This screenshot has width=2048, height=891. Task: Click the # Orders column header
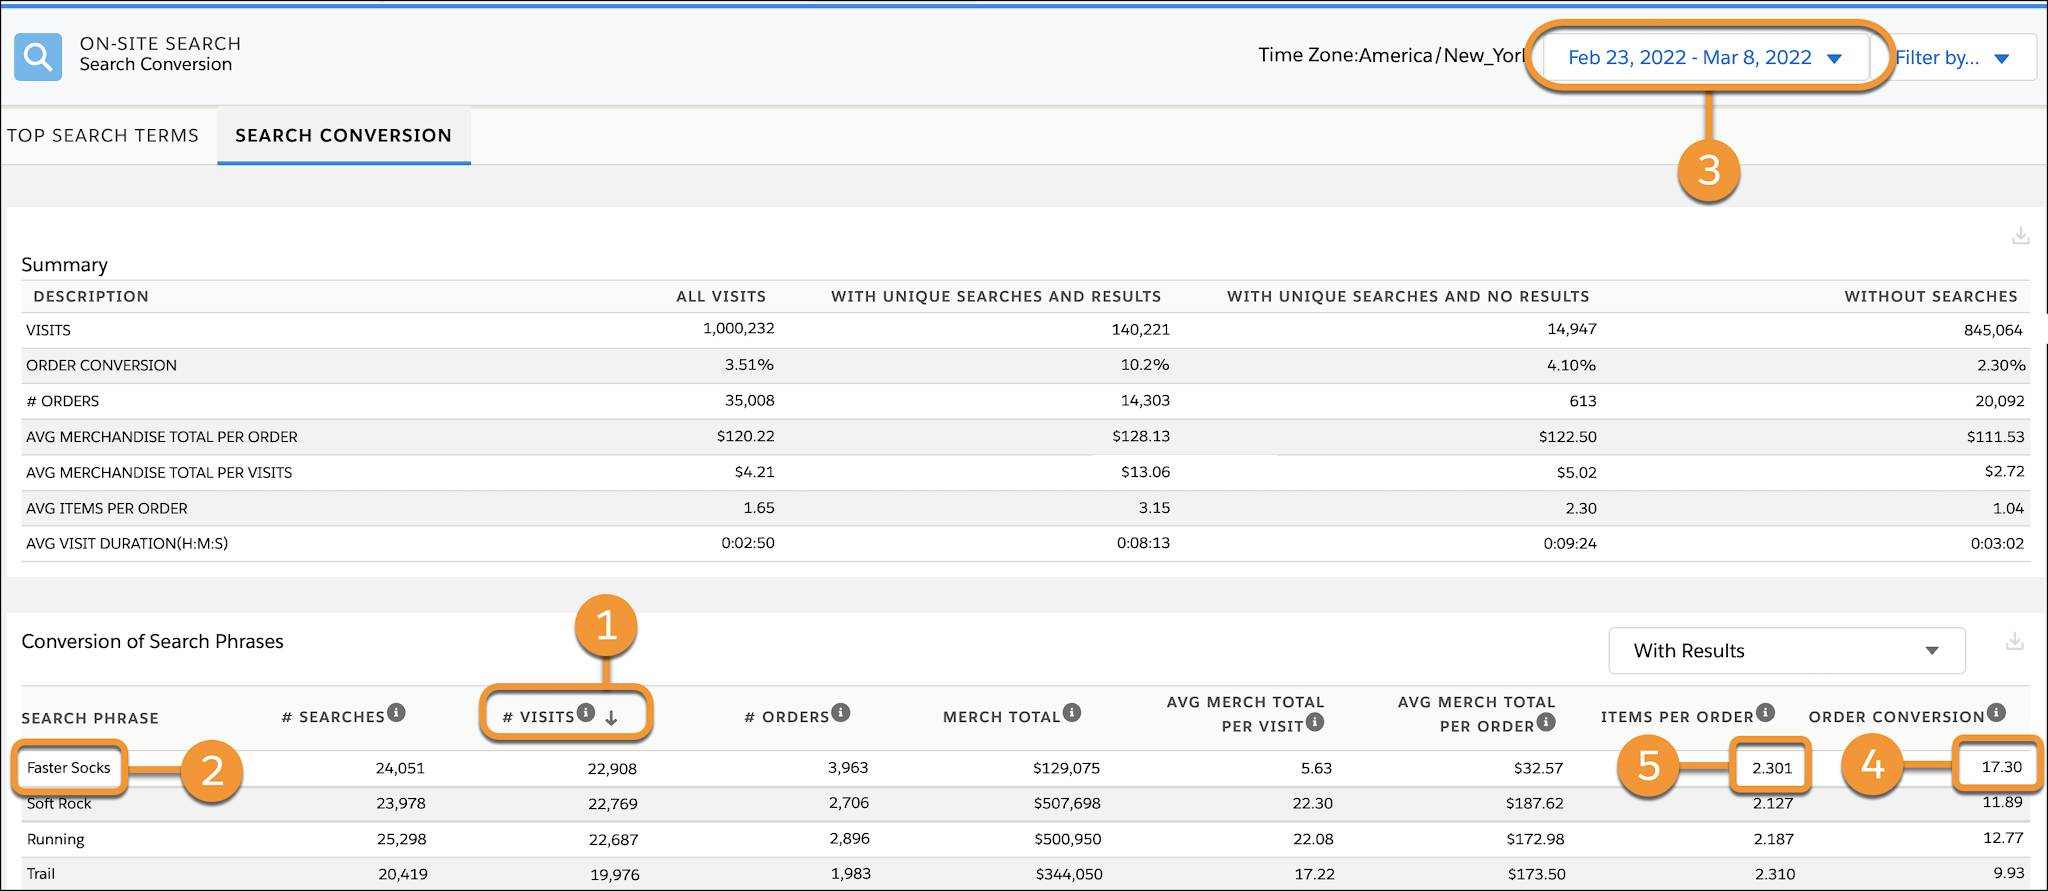click(787, 717)
